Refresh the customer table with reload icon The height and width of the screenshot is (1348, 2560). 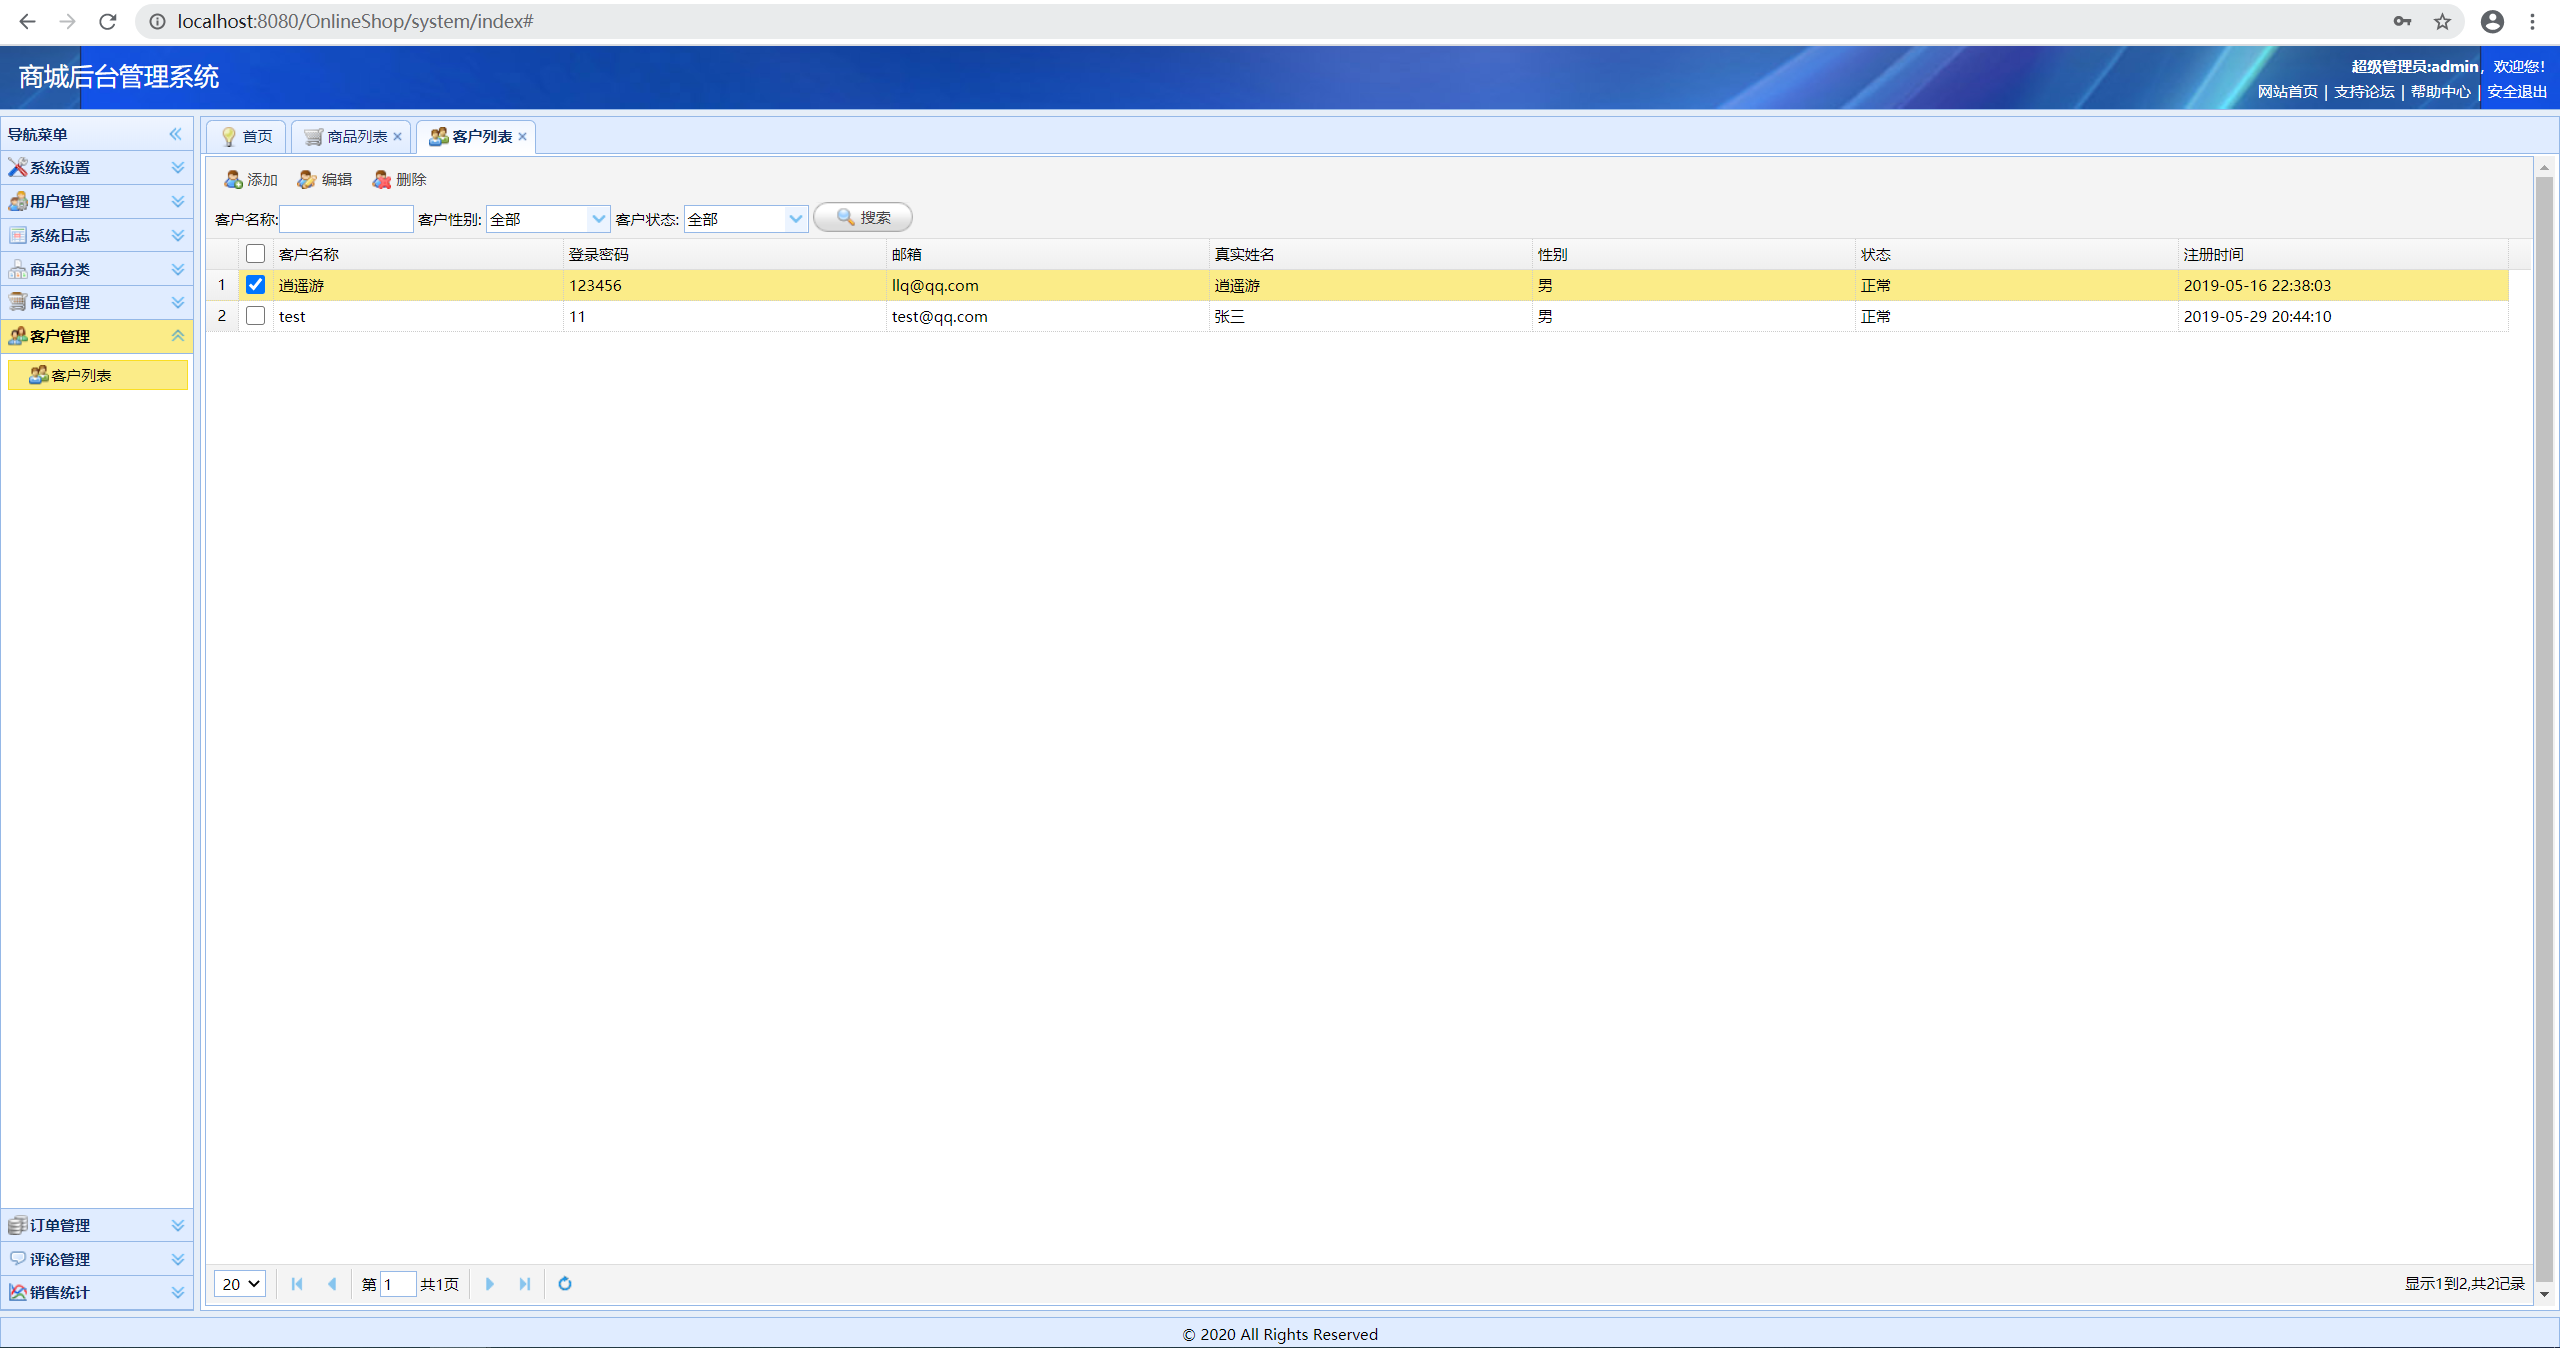[x=565, y=1284]
